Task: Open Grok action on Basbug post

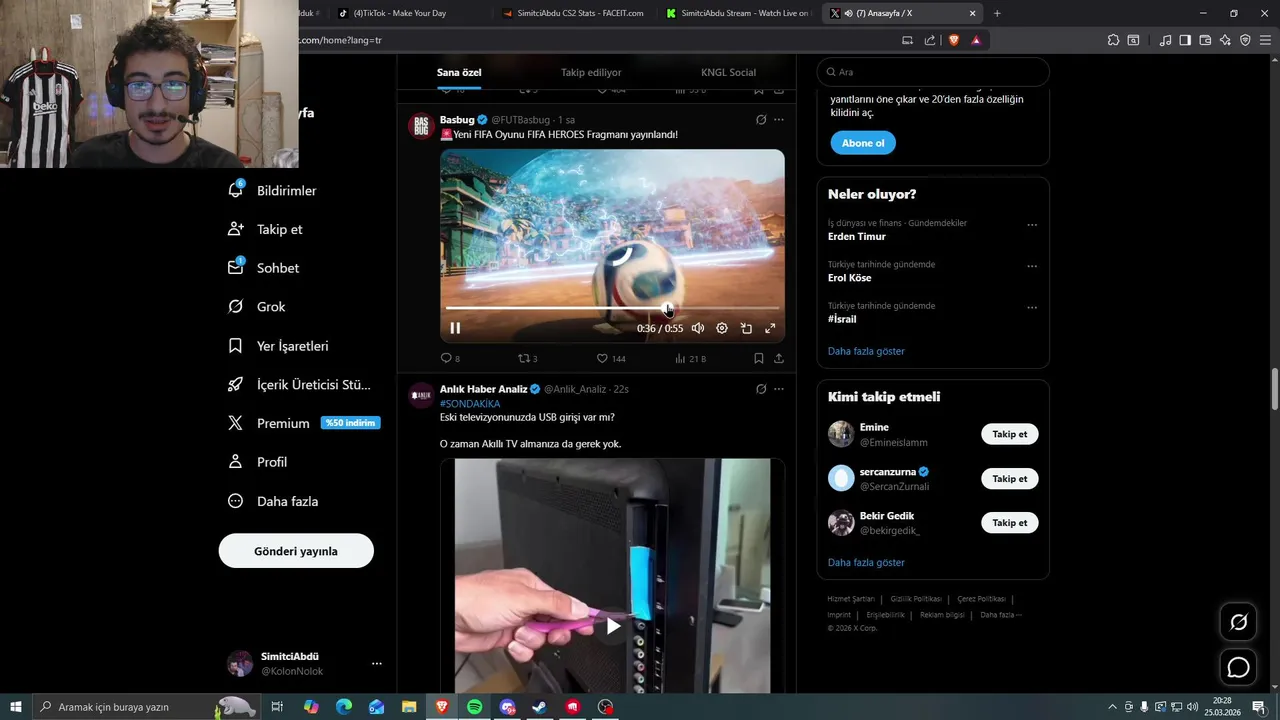Action: 761,120
